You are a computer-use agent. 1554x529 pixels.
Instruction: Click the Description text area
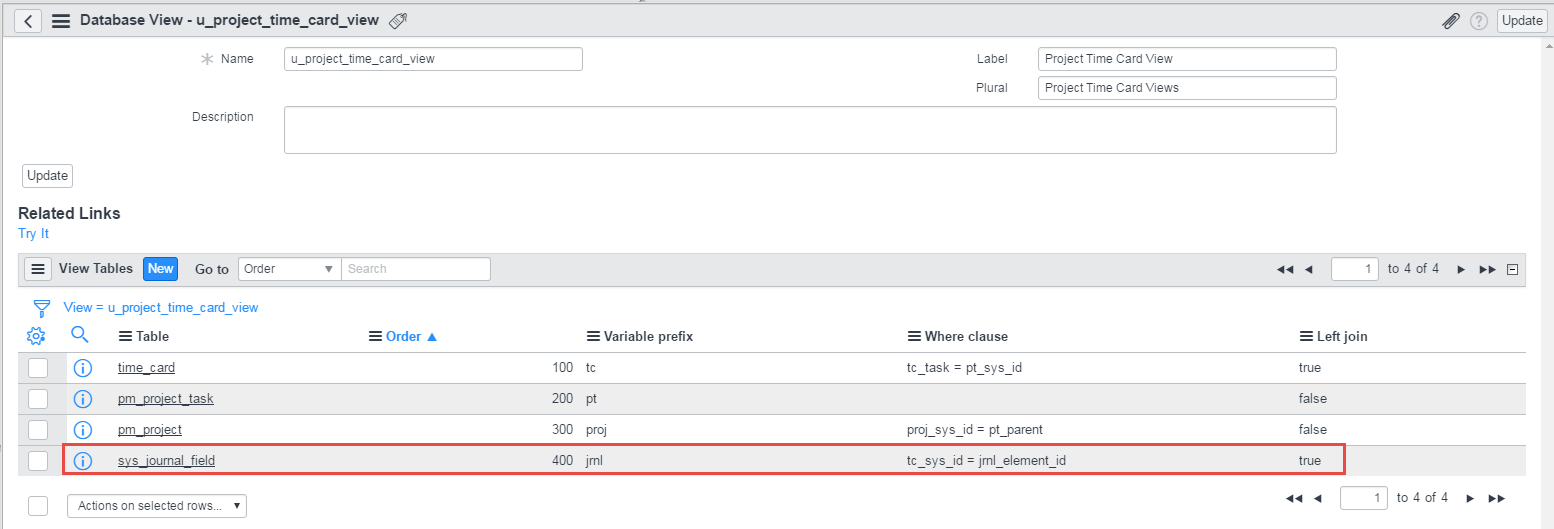point(810,130)
